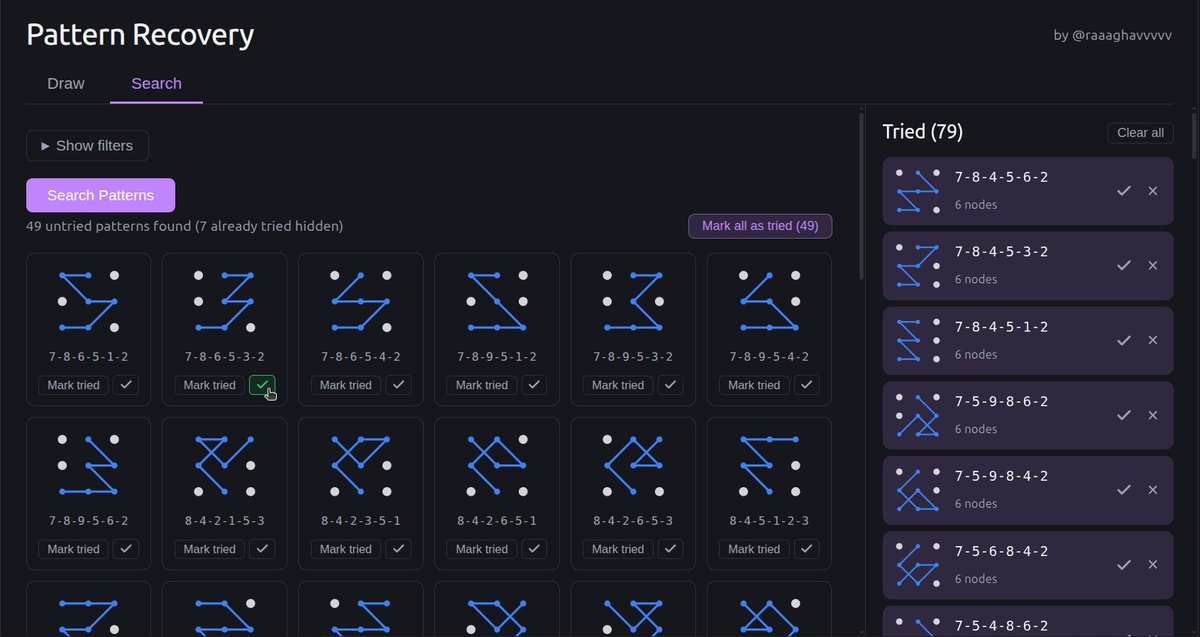Click checkmark icon on pattern 8-4-2-3-5-1 card
This screenshot has width=1200, height=637.
click(398, 549)
